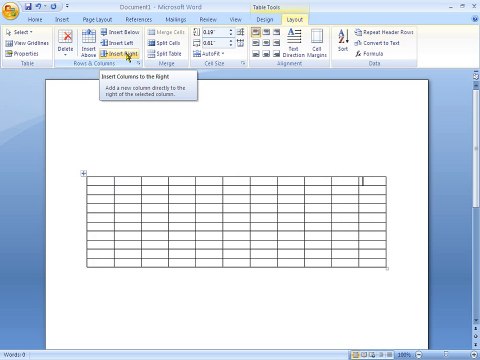Open Cell Margins options
480x360 pixels.
click(x=317, y=43)
